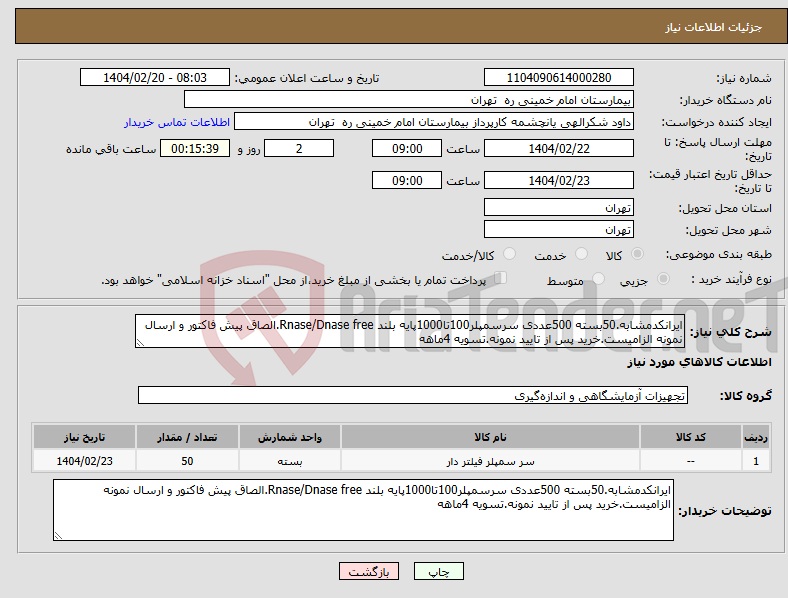Click the تعداد / مقدار column header

click(x=187, y=437)
